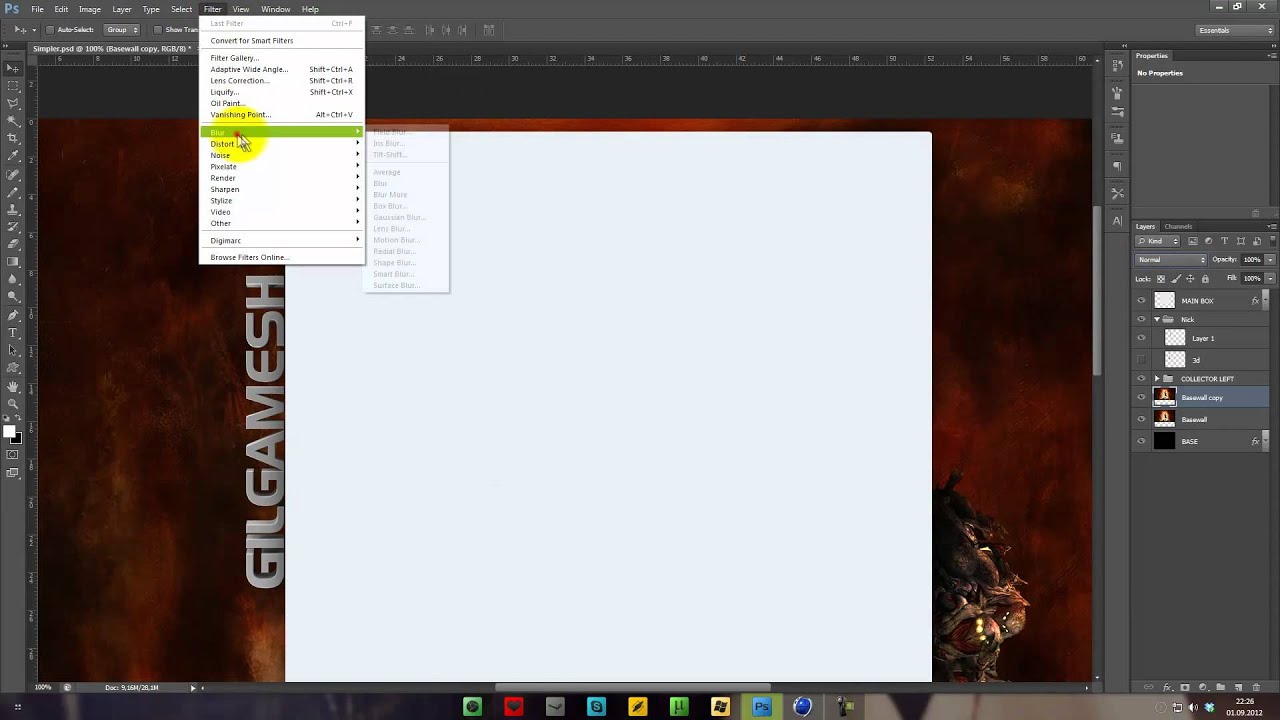Select the Custom Shape tool

(x=13, y=368)
